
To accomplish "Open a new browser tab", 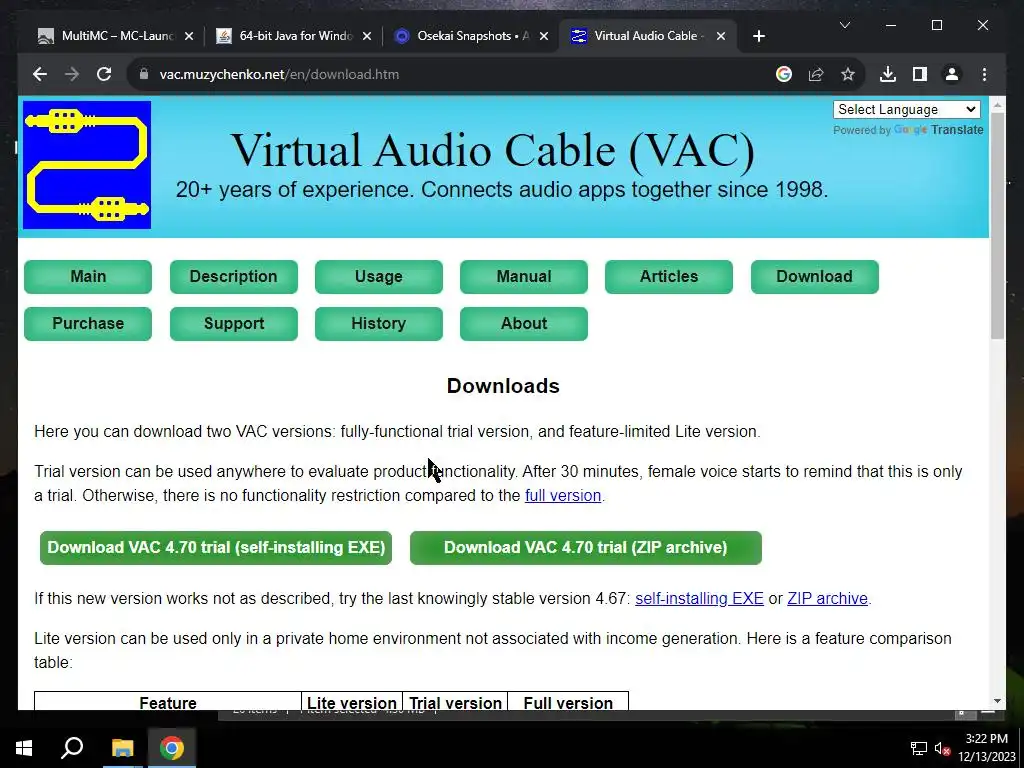I will [758, 37].
